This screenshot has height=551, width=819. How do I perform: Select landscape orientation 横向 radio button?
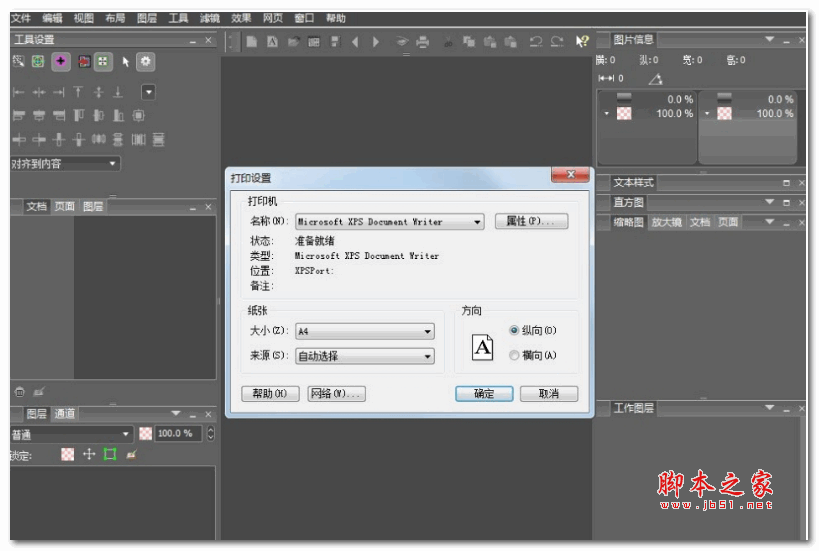click(x=514, y=355)
